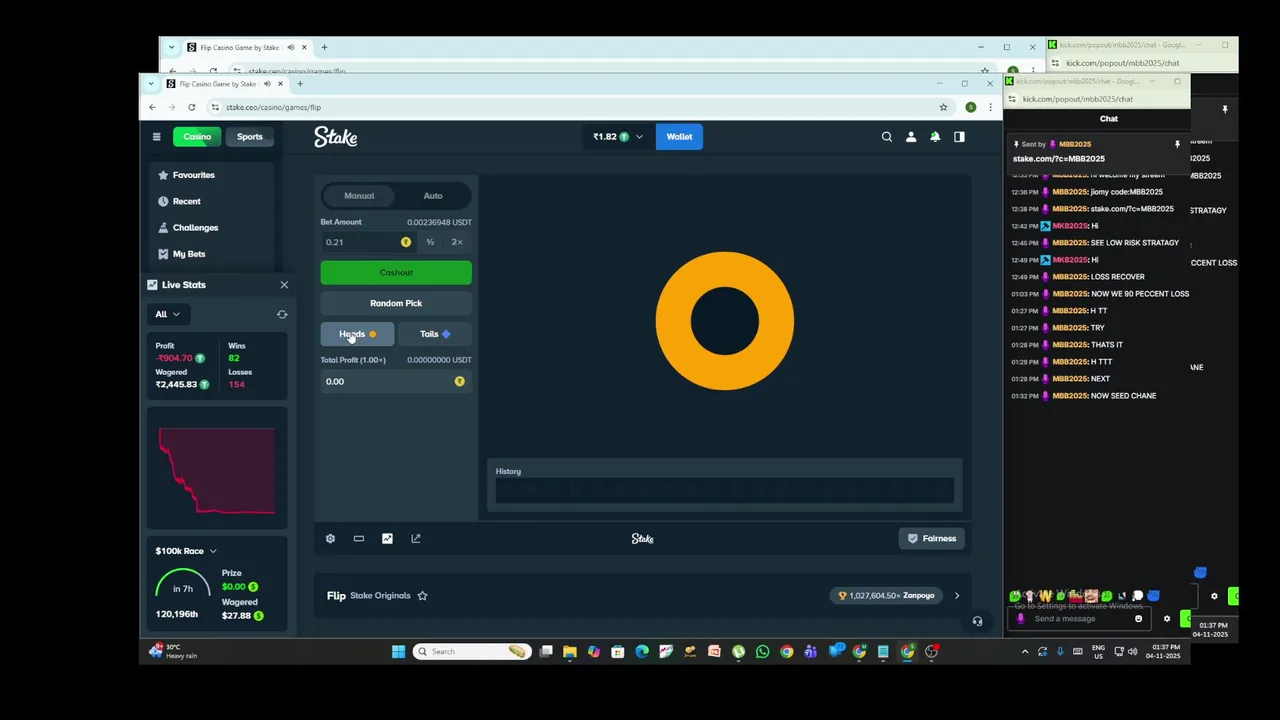Screen dimensions: 1280x720
Task: Open a new tab in the back Chrome window
Action: point(324,47)
